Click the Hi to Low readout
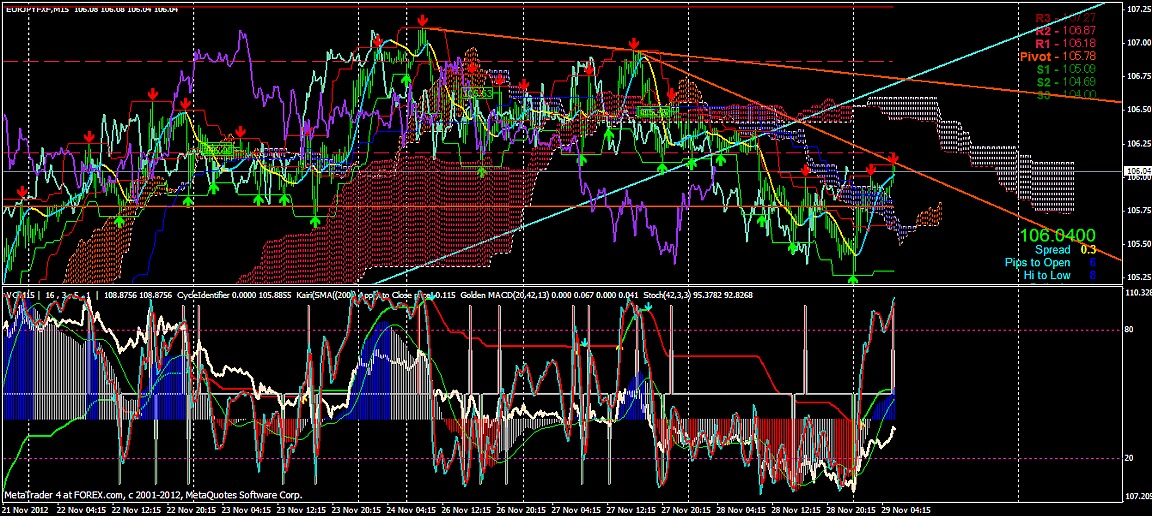Image resolution: width=1152 pixels, height=516 pixels. 1061,276
